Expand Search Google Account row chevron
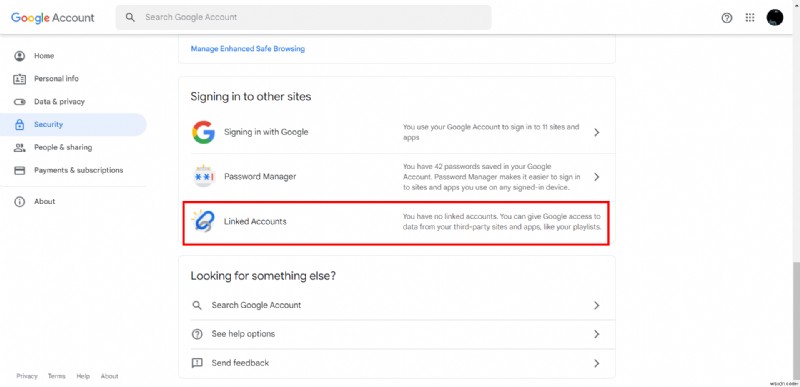This screenshot has width=800, height=387. tap(596, 305)
